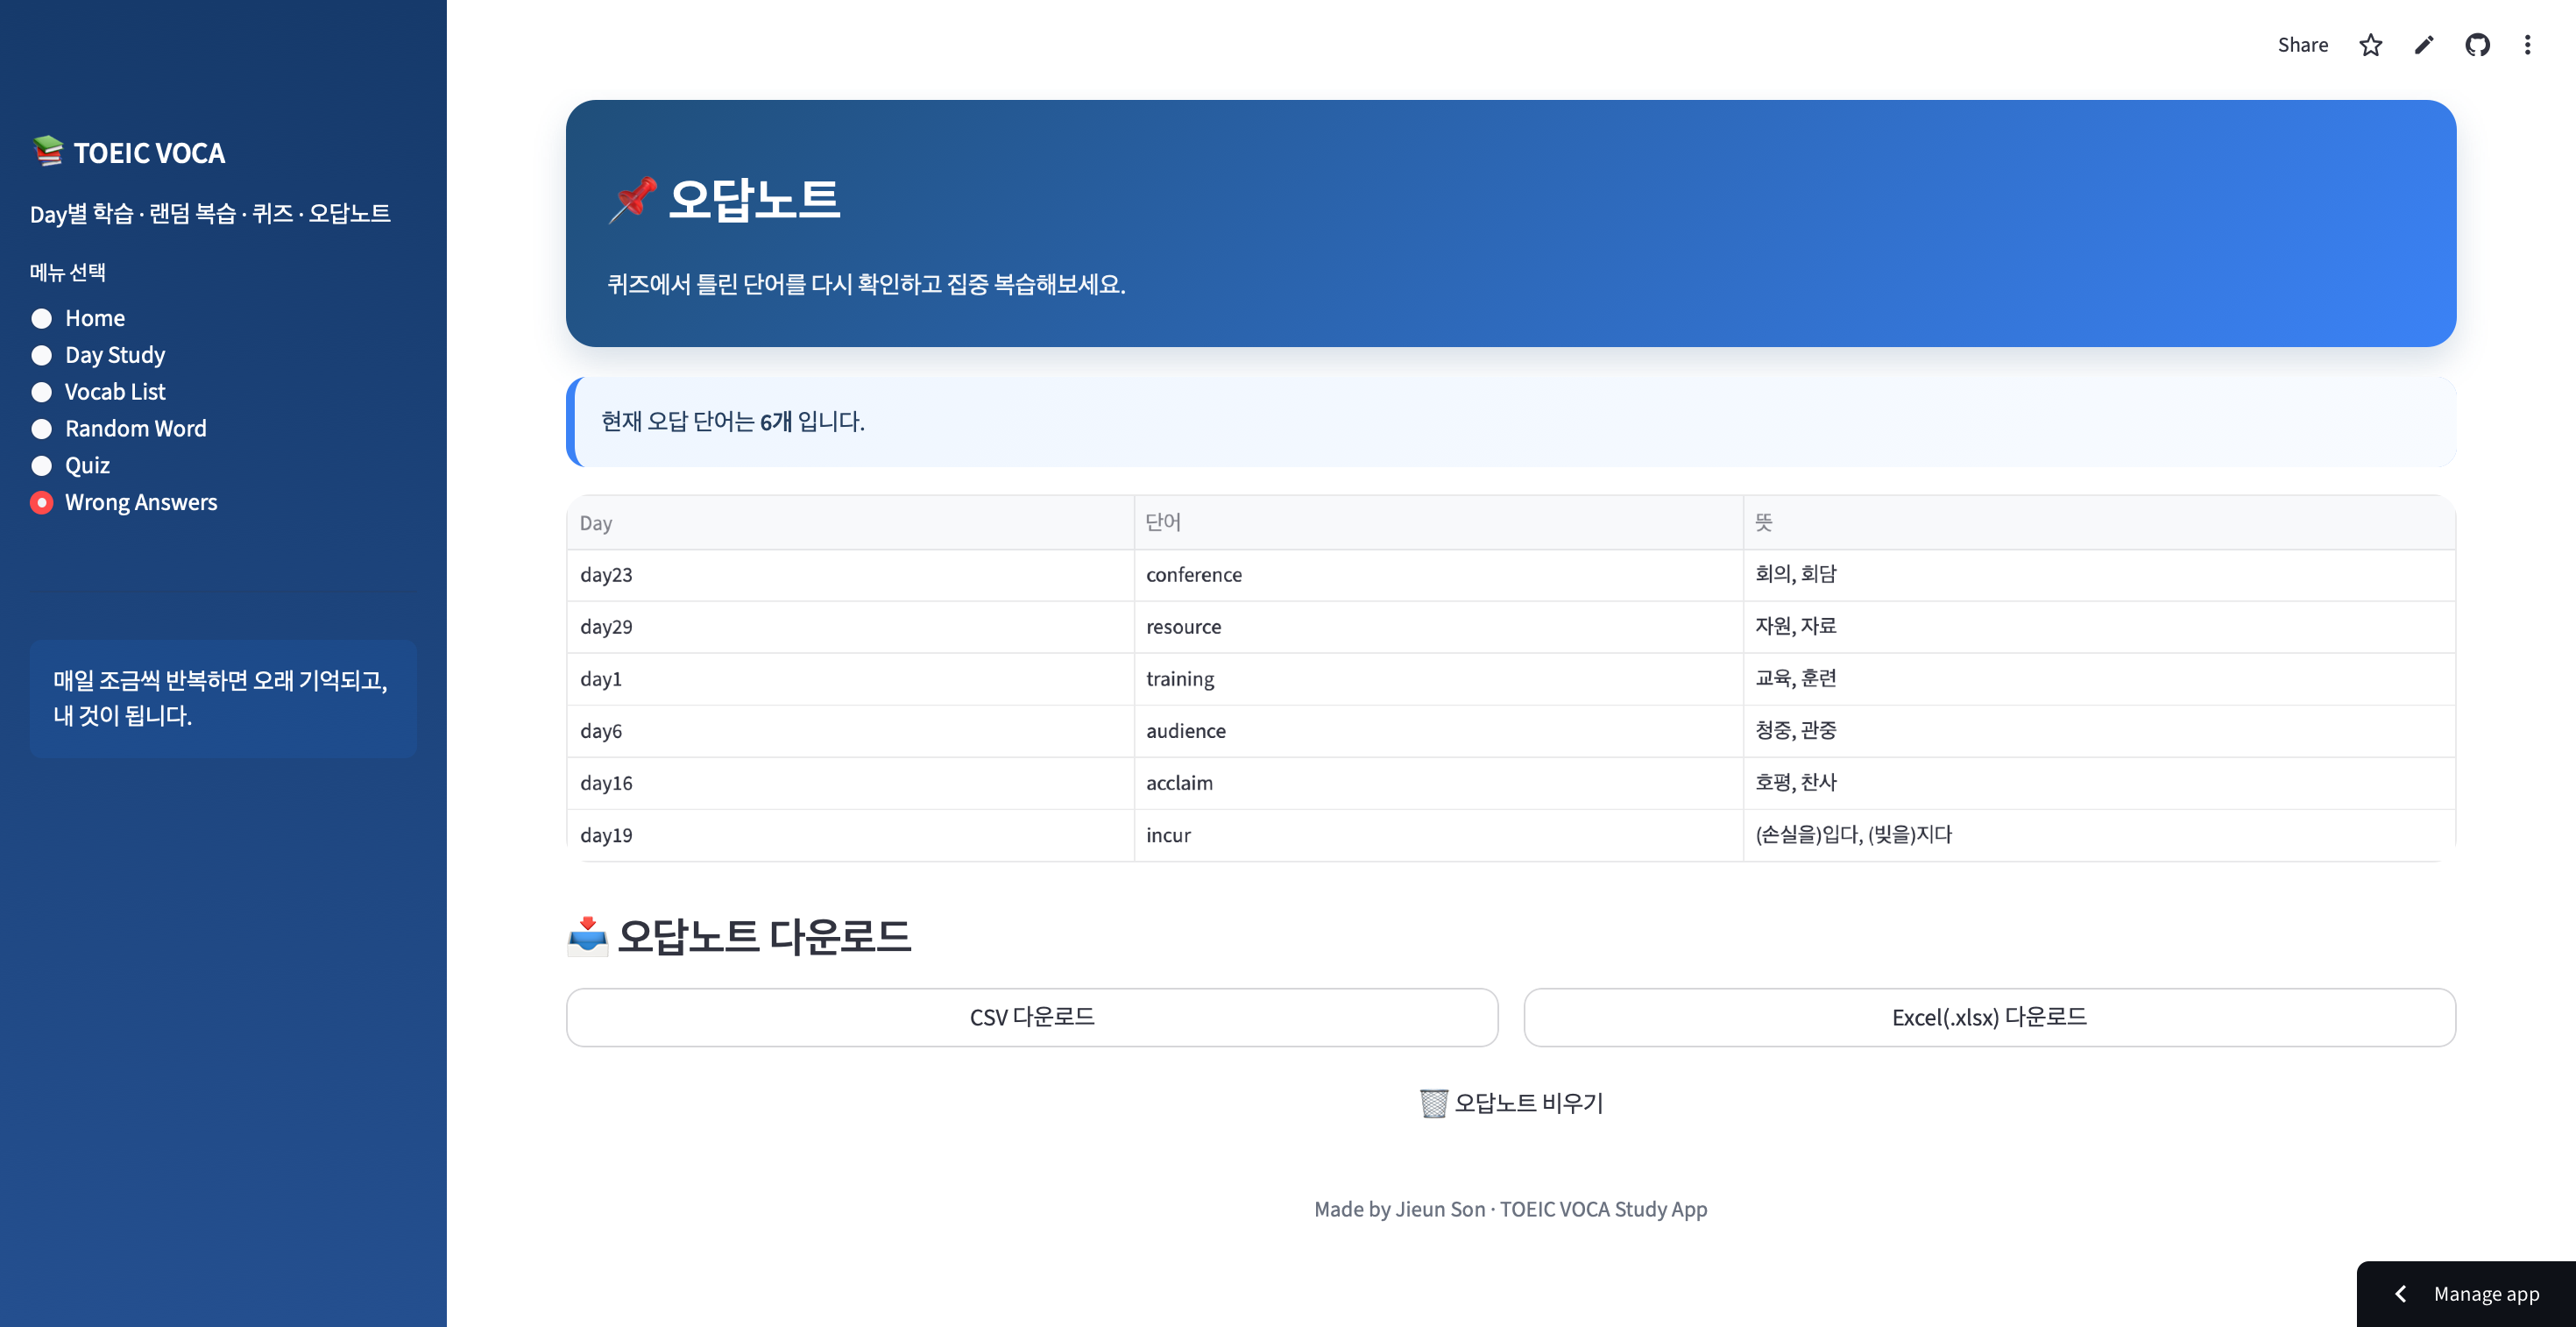Select the Day Study radio option

coord(42,355)
